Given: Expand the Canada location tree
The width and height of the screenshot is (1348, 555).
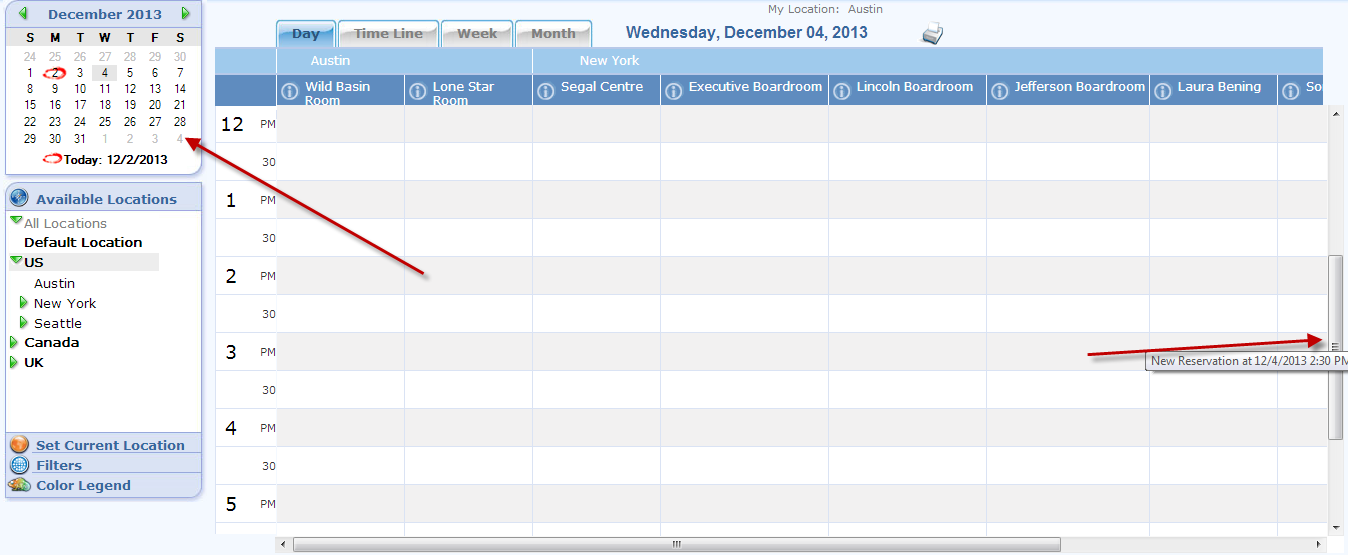Looking at the screenshot, I should (x=14, y=343).
